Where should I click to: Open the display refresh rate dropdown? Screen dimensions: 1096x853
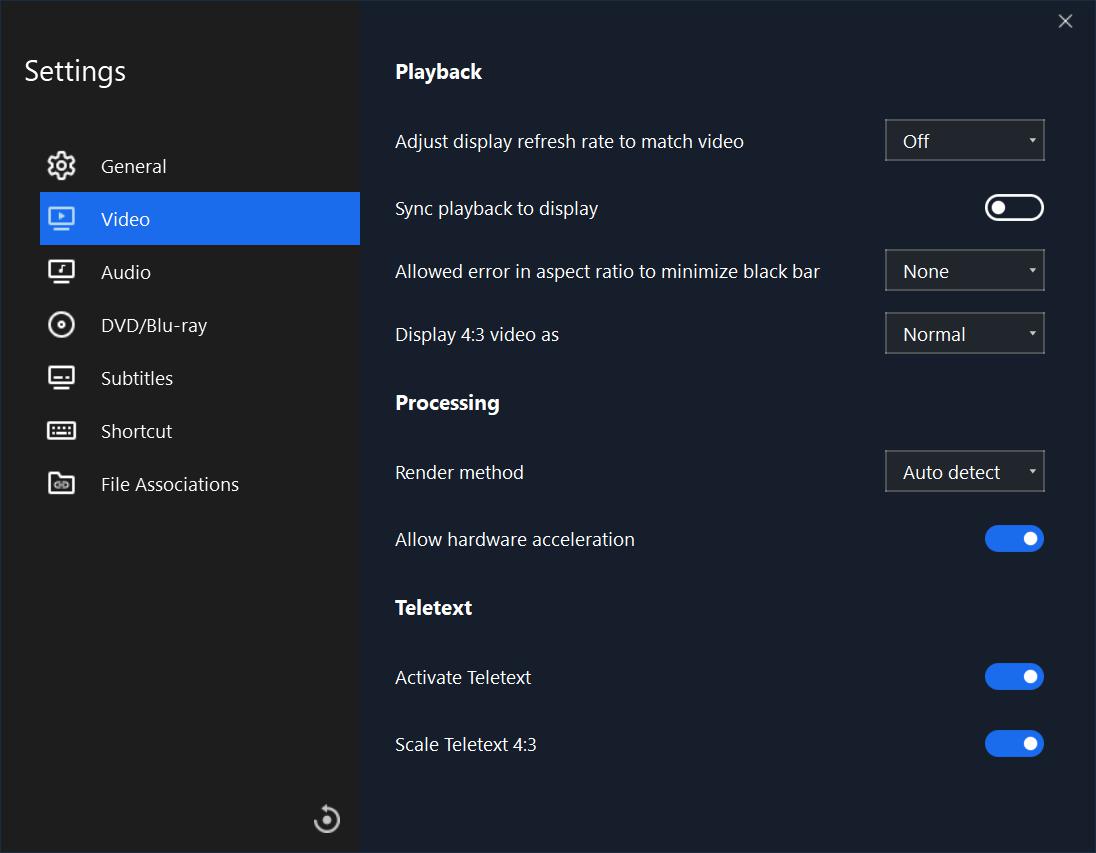point(964,141)
